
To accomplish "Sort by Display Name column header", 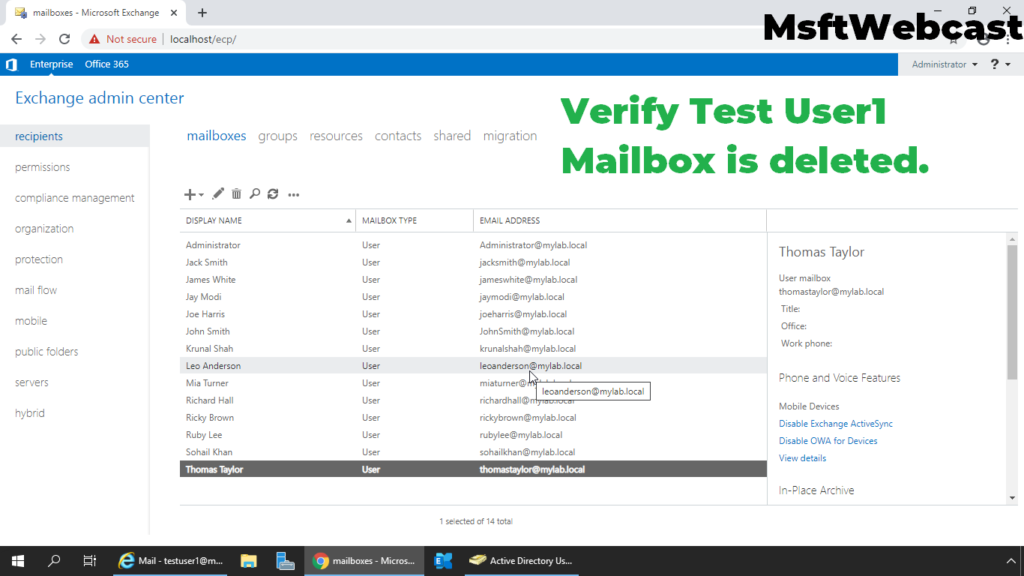I will point(268,221).
